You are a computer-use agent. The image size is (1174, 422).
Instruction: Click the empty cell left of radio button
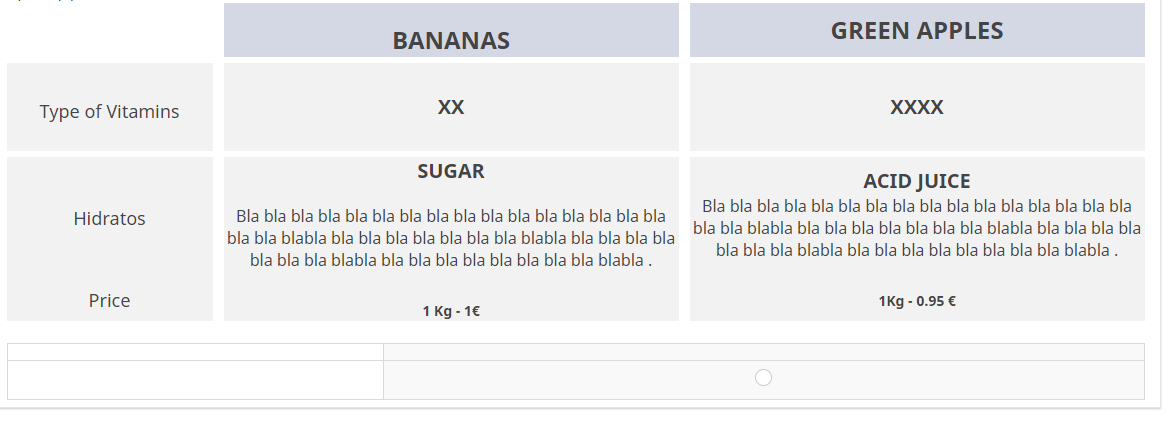pyautogui.click(x=195, y=379)
